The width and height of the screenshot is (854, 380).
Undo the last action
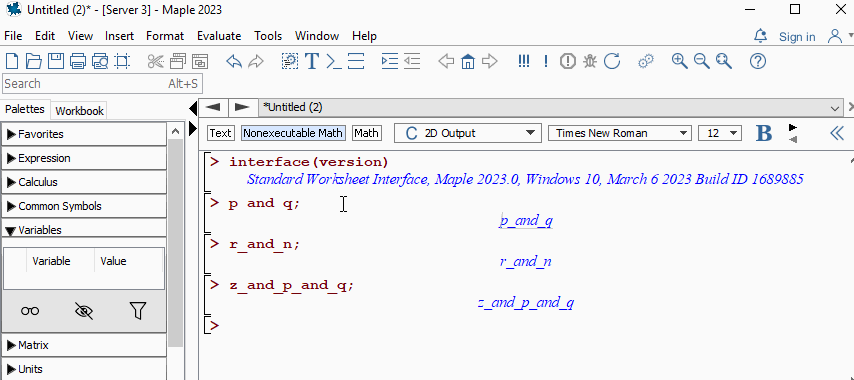point(234,61)
